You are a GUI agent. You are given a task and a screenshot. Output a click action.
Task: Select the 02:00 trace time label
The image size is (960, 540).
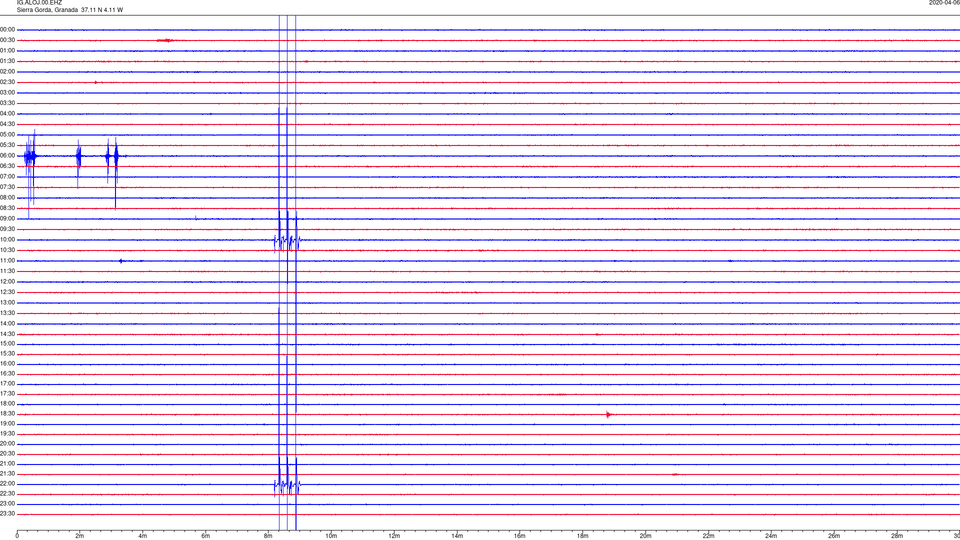click(x=7, y=72)
